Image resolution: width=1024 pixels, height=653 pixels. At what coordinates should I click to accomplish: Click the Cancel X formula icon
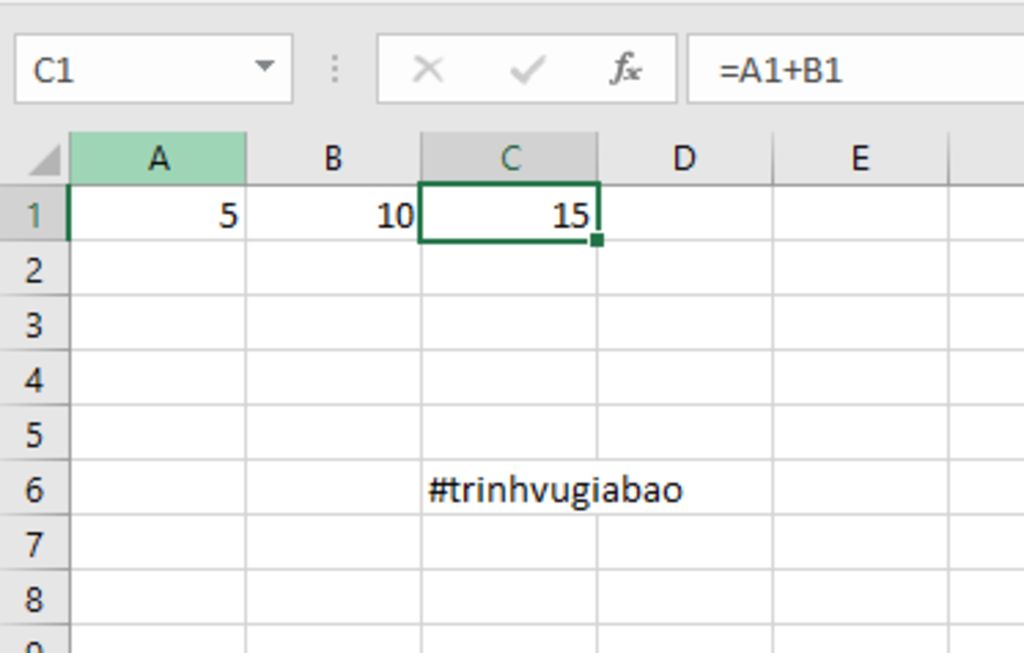pyautogui.click(x=428, y=70)
